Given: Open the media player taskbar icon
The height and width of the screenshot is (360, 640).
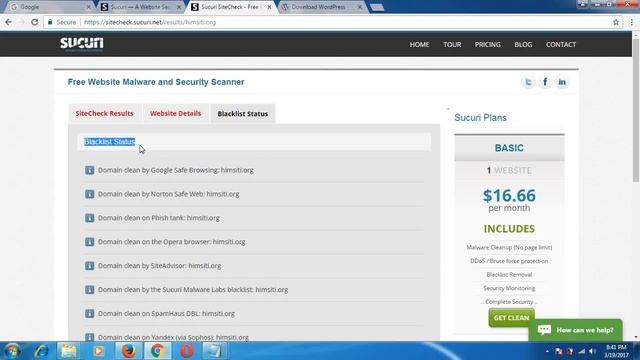Looking at the screenshot, I should pos(98,351).
